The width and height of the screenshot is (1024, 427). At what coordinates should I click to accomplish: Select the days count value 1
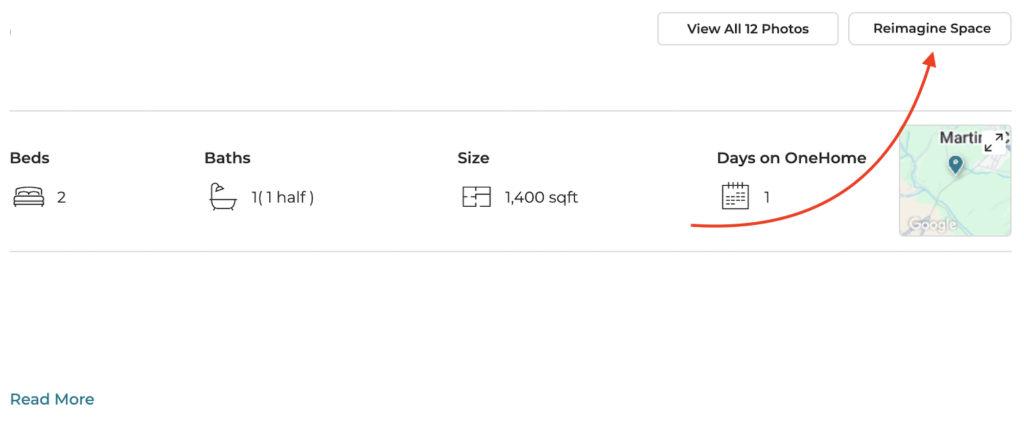[x=767, y=197]
